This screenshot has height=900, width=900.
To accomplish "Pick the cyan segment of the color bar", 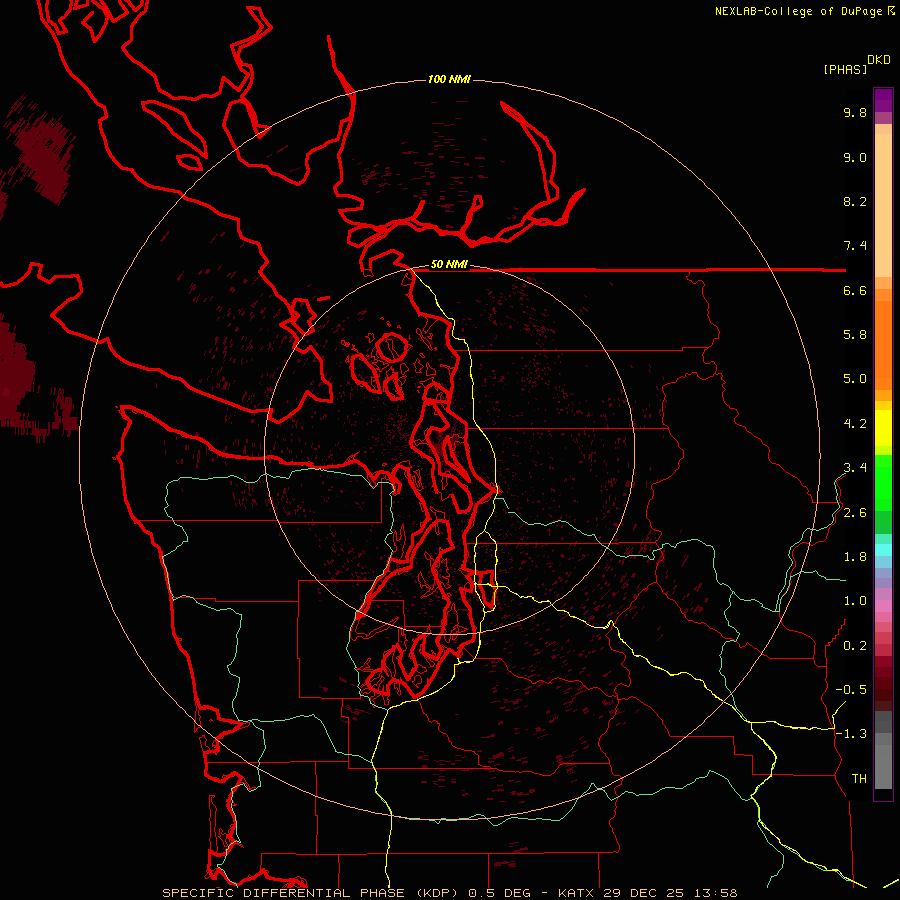I will pyautogui.click(x=883, y=550).
